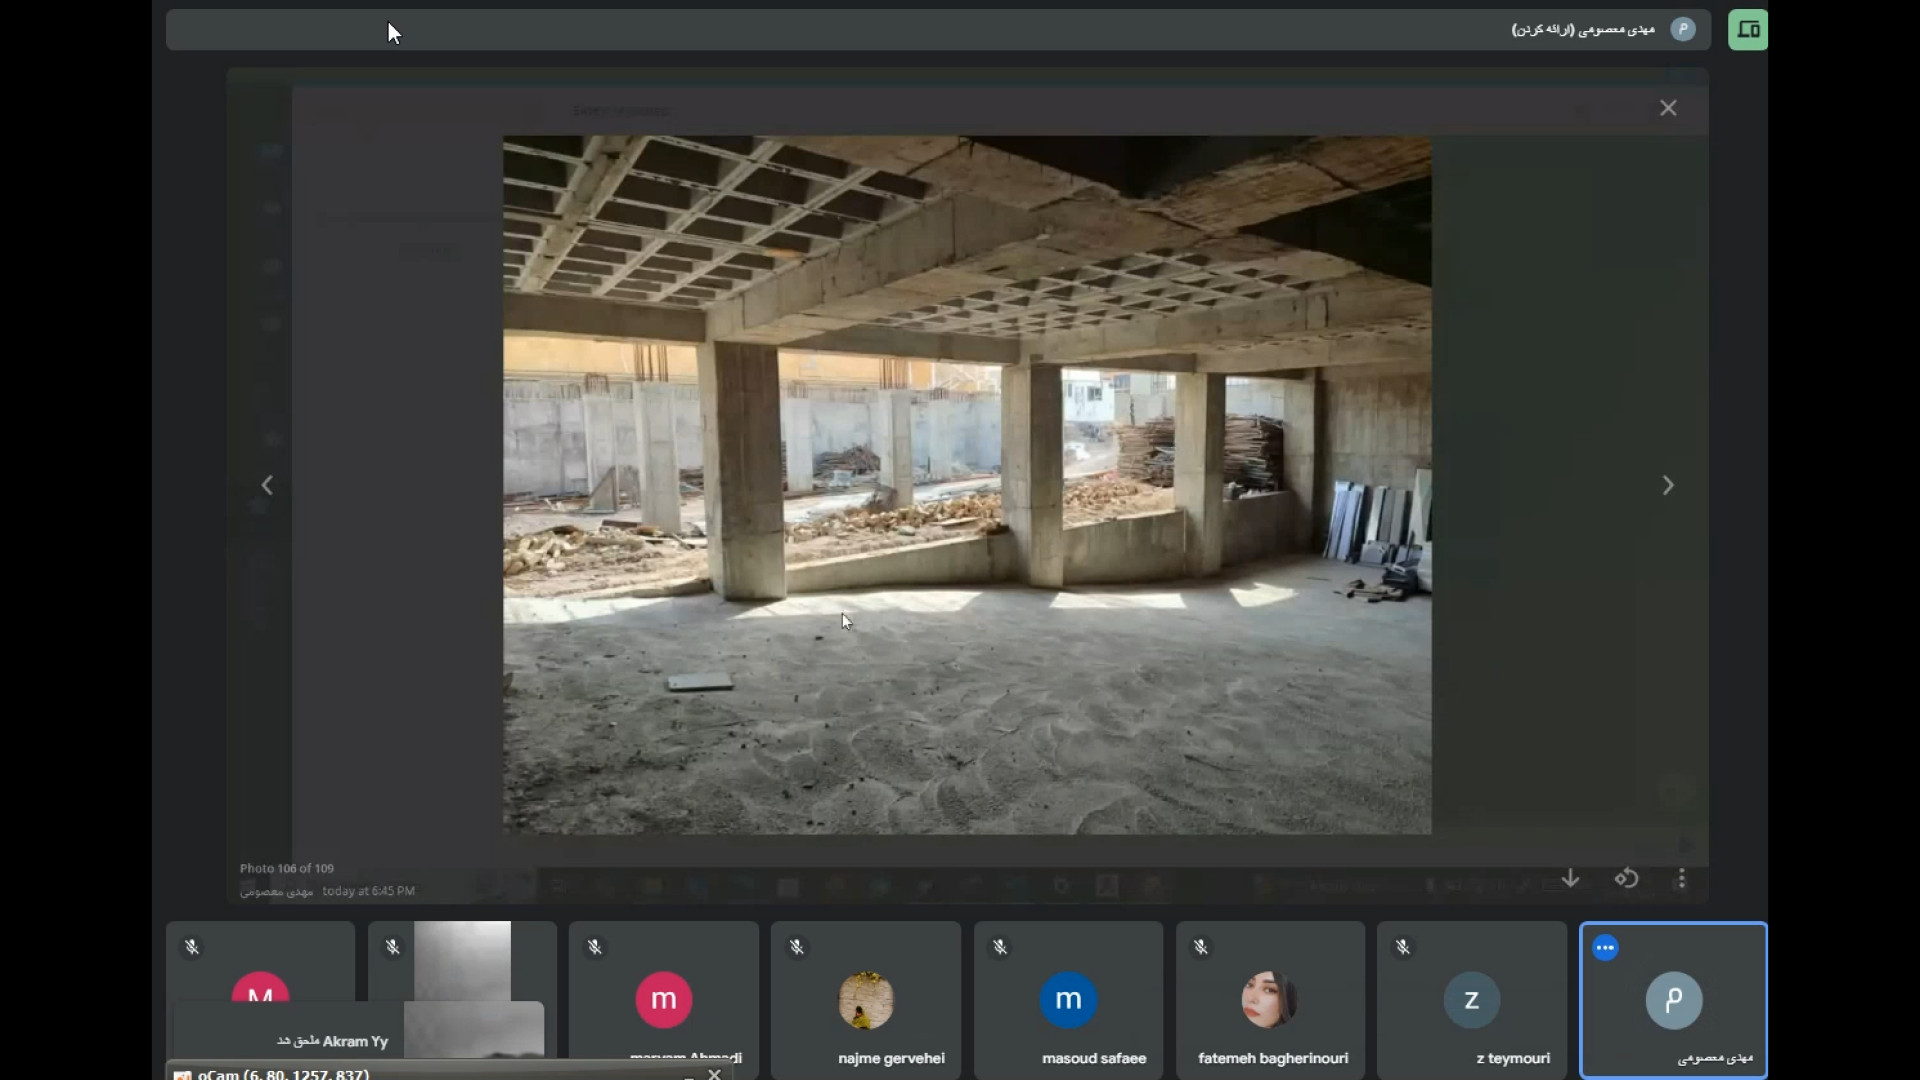
Task: Close the Telegram photo viewer
Action: click(x=1668, y=108)
